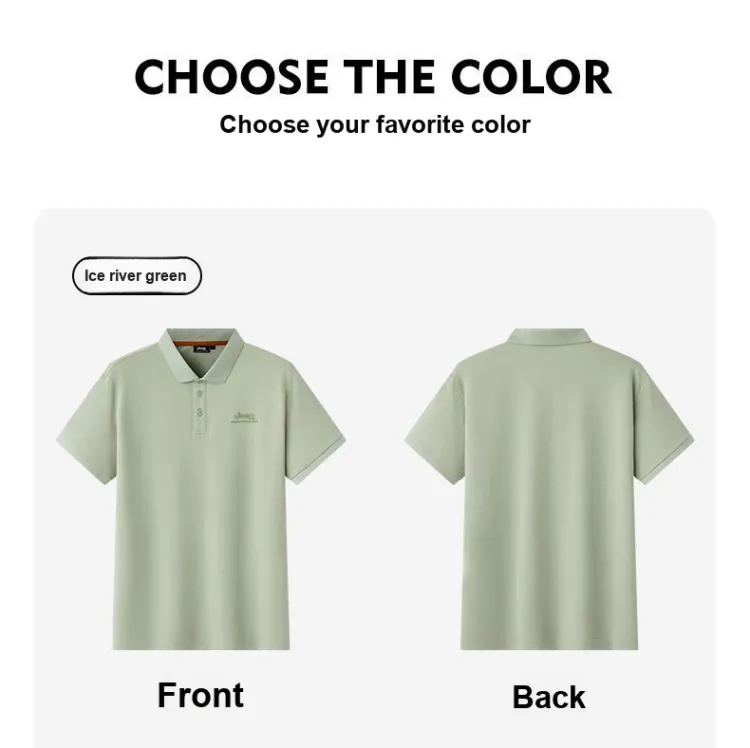Click the bottom hem of the front shirt
Viewport: 750px width, 748px height.
(x=201, y=646)
